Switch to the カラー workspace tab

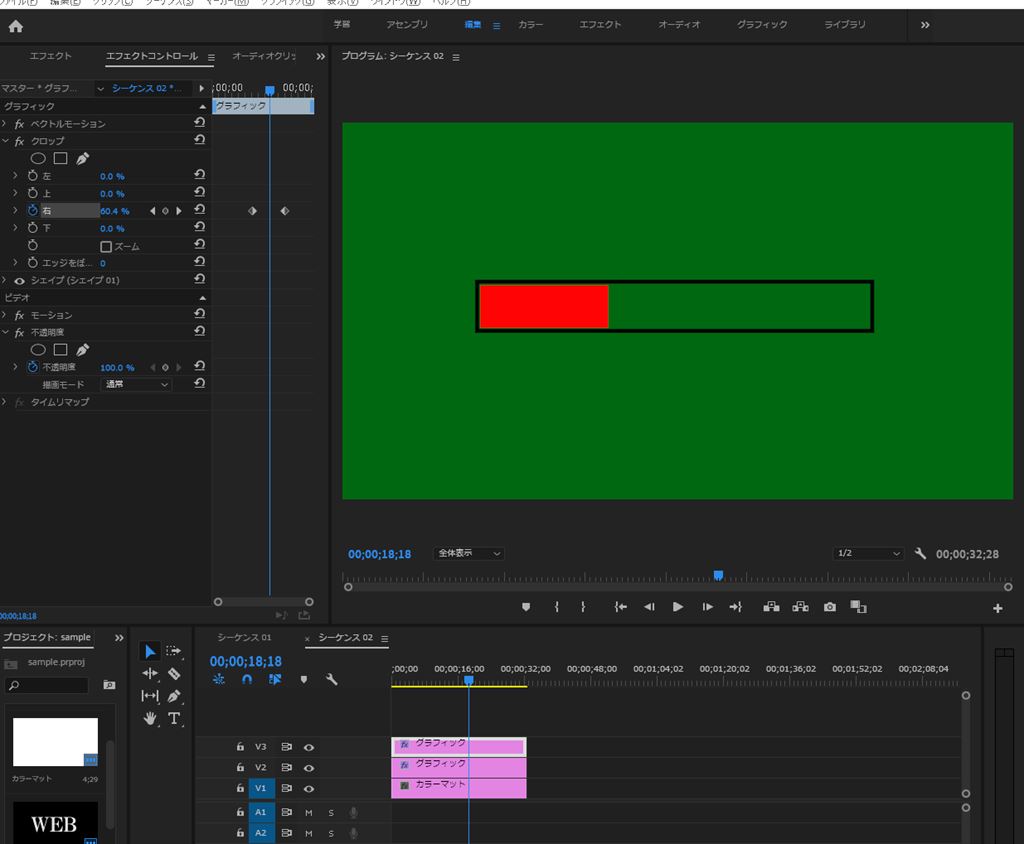coord(530,25)
